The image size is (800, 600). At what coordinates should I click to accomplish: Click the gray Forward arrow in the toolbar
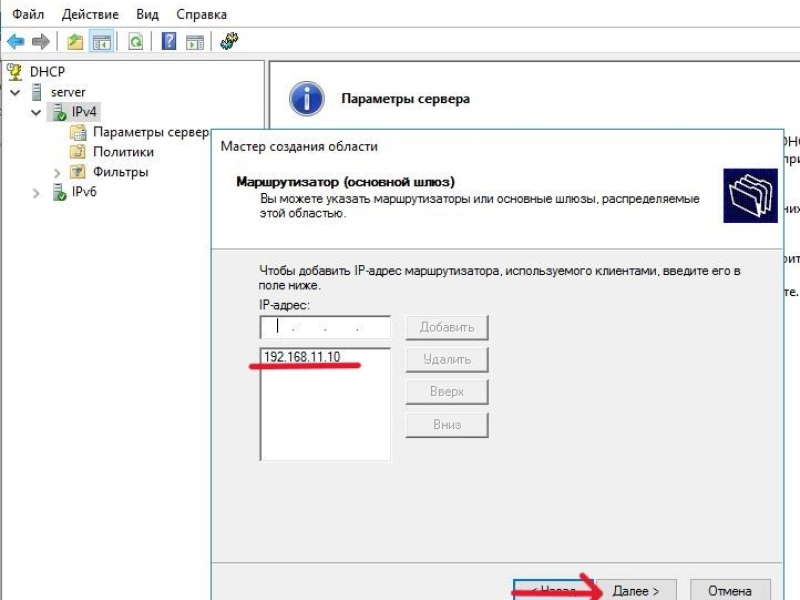click(41, 41)
